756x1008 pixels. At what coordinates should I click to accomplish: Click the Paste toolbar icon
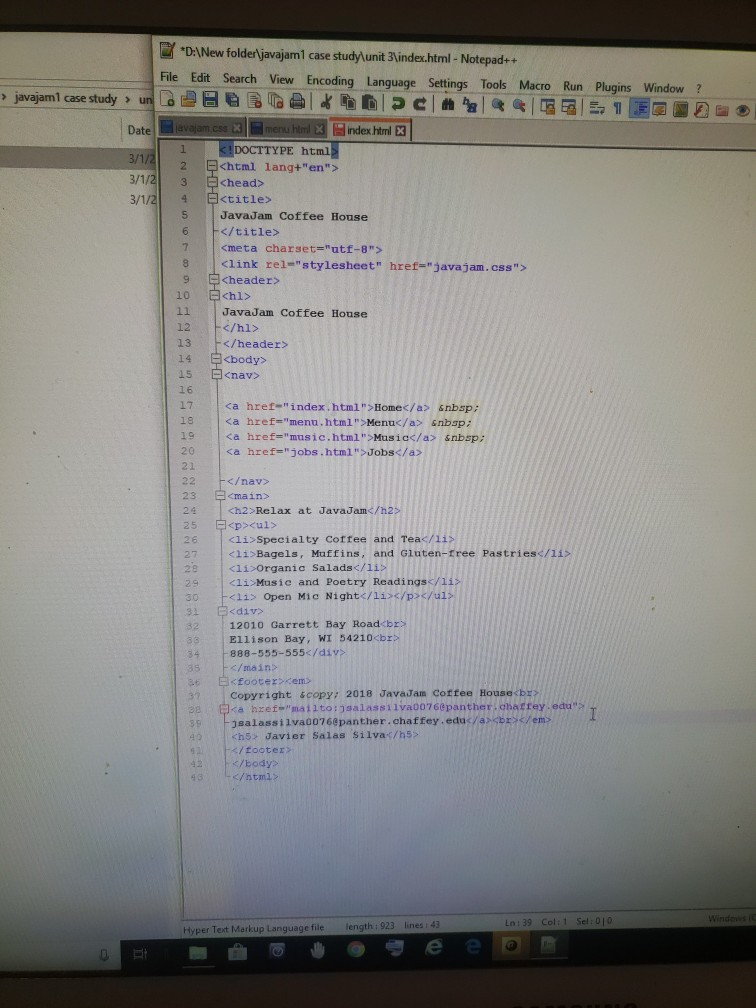coord(370,102)
